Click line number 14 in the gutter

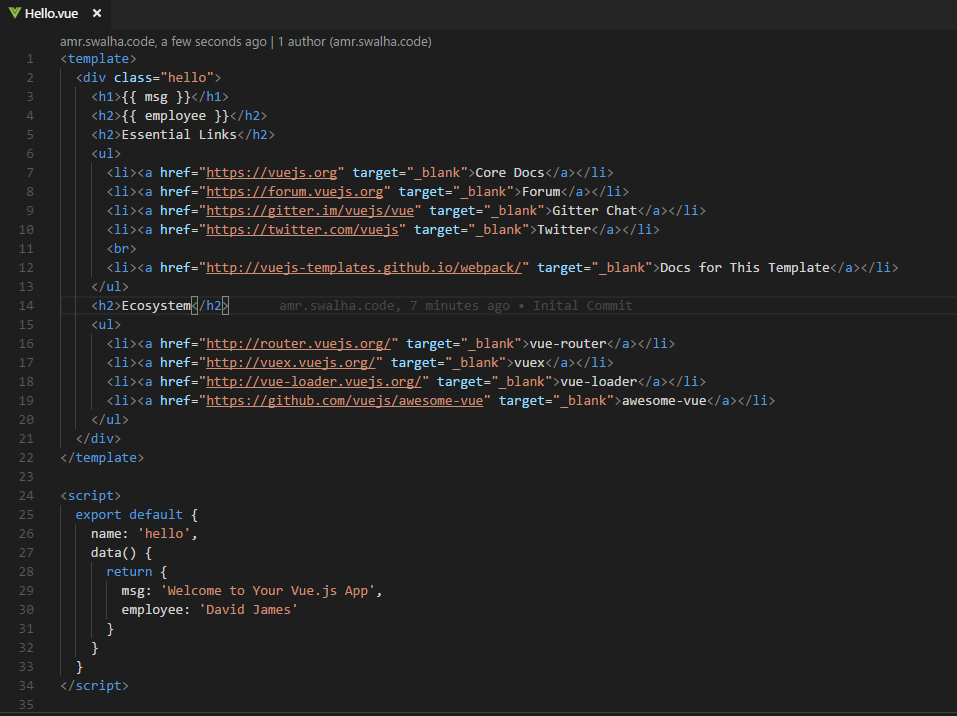click(26, 306)
